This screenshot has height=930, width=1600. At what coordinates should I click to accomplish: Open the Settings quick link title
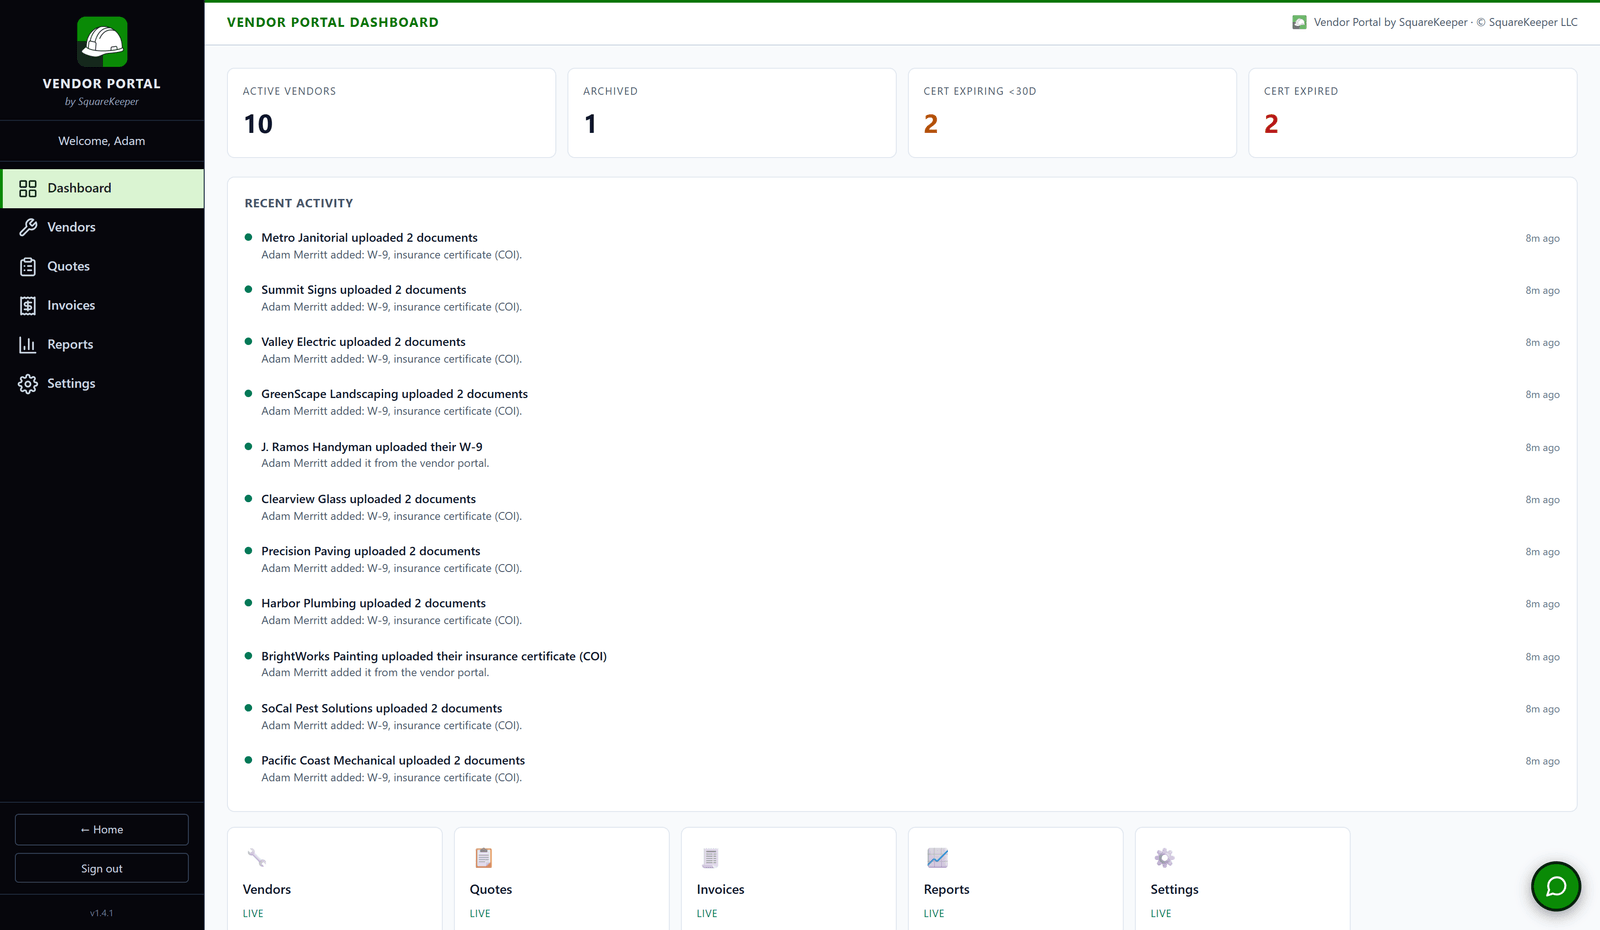coord(1175,889)
